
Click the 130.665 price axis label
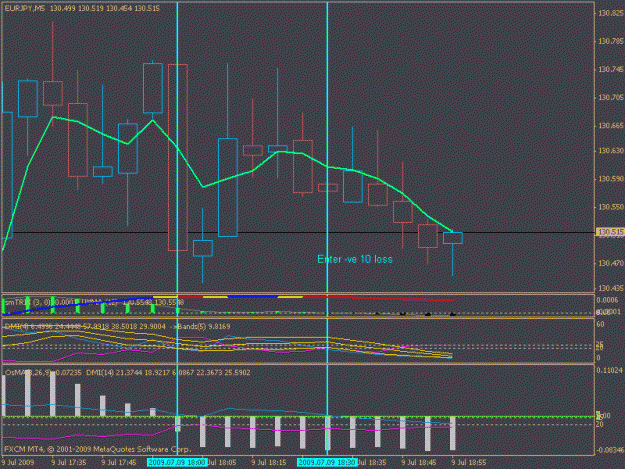[611, 126]
